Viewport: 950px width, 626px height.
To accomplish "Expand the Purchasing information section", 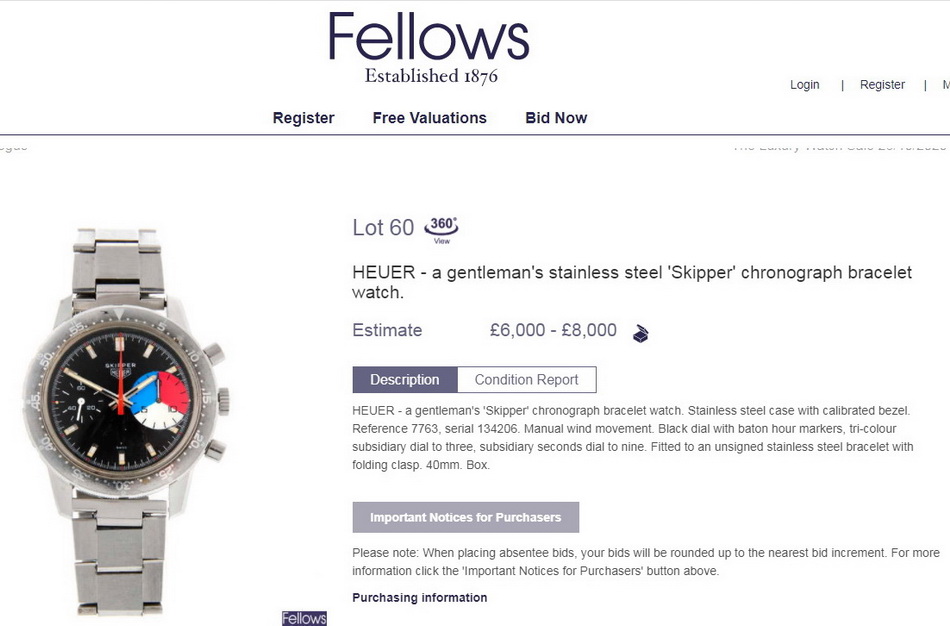I will click(420, 598).
